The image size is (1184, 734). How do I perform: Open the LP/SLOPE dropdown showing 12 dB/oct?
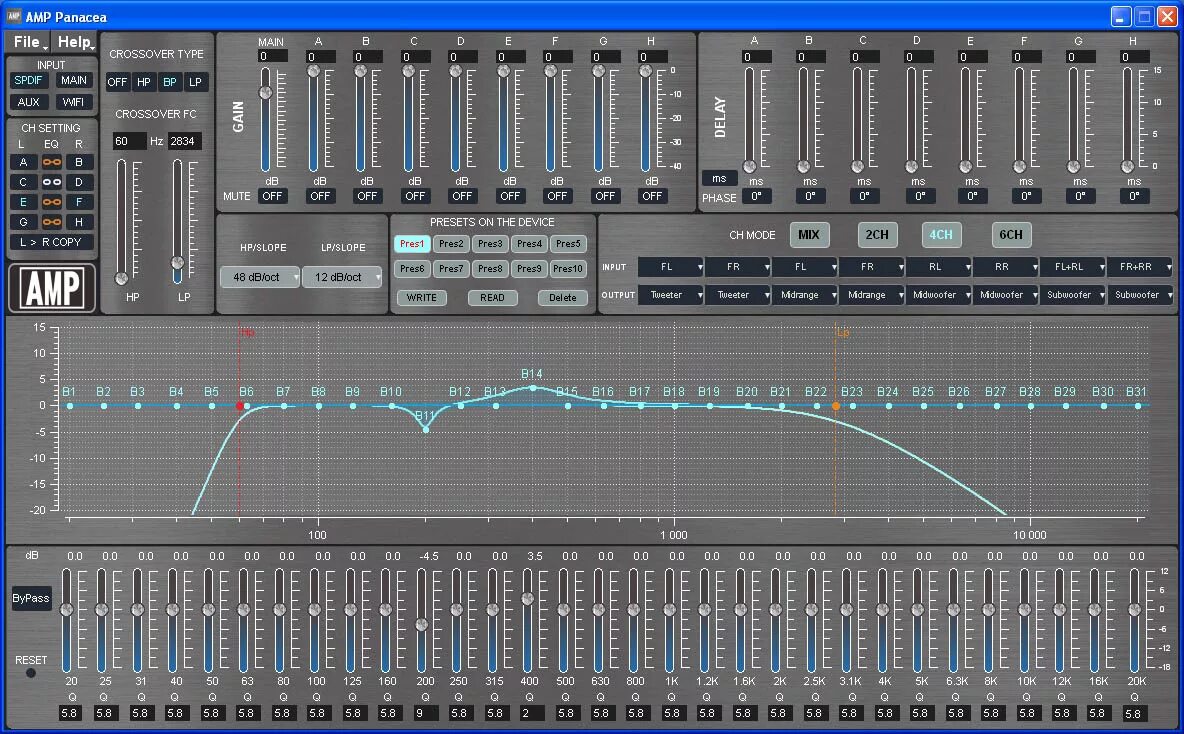(x=342, y=277)
